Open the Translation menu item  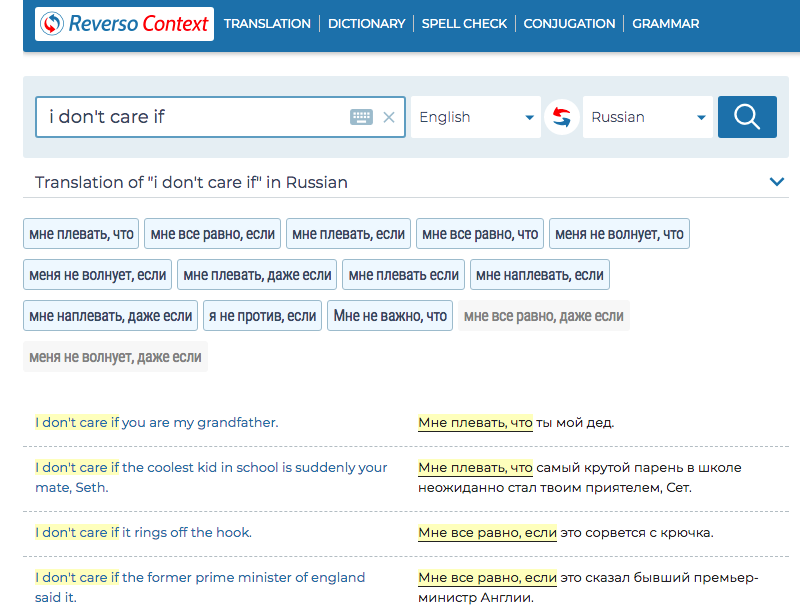coord(267,23)
